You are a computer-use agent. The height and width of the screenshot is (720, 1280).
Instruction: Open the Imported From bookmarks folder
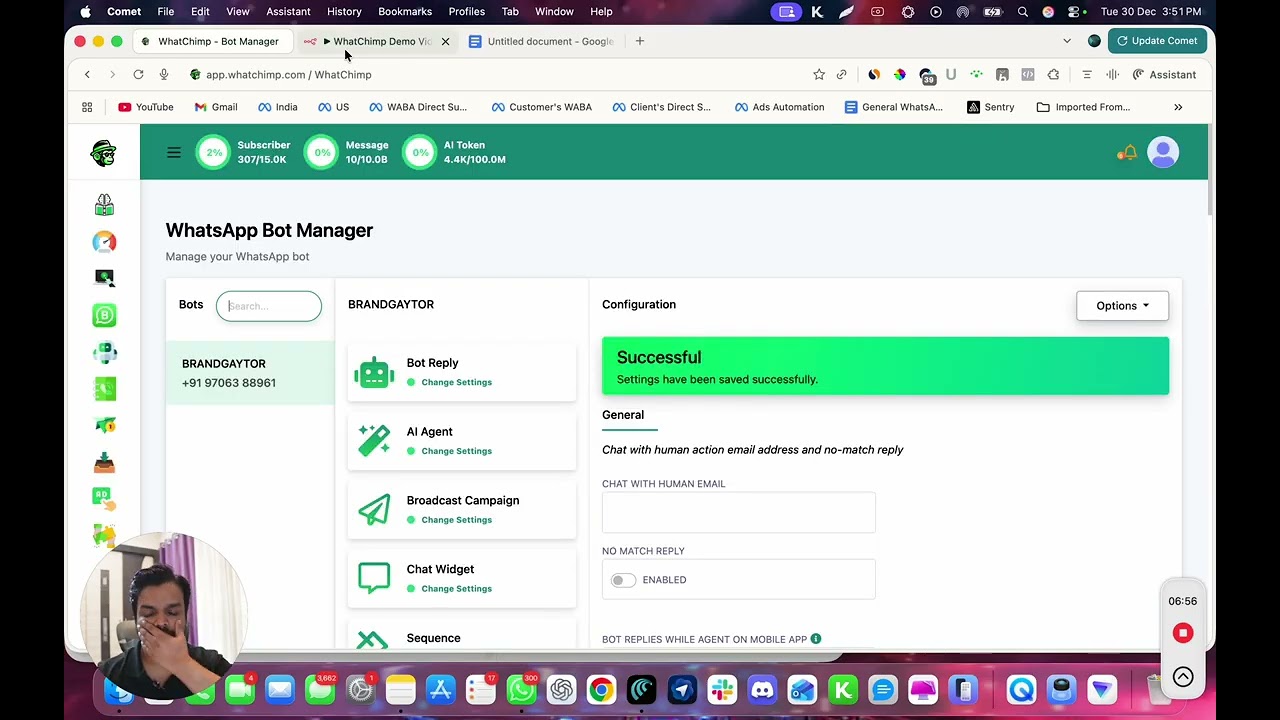[1083, 107]
